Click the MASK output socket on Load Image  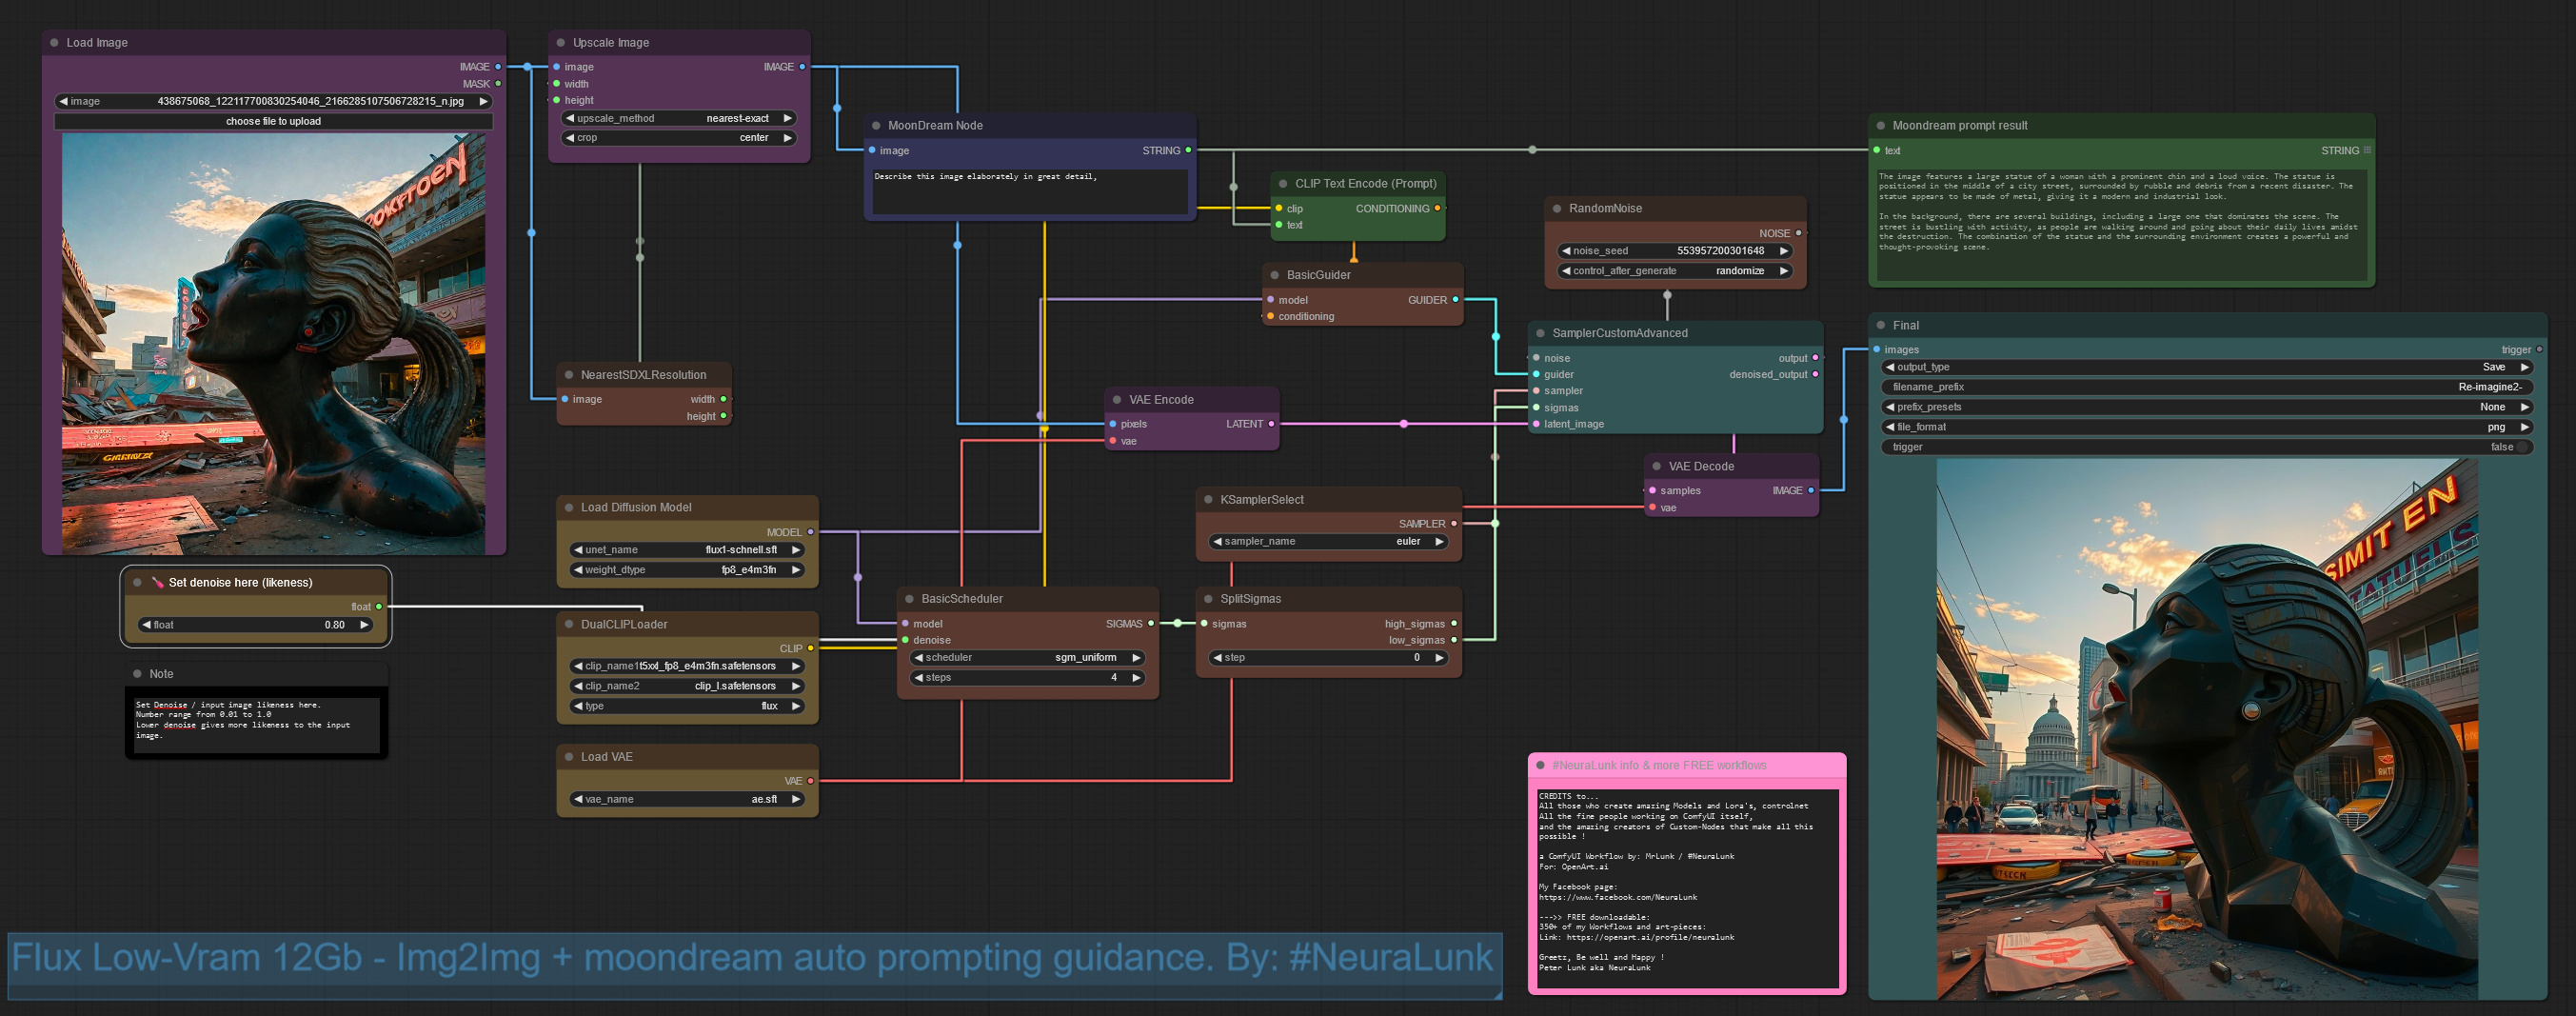point(498,84)
